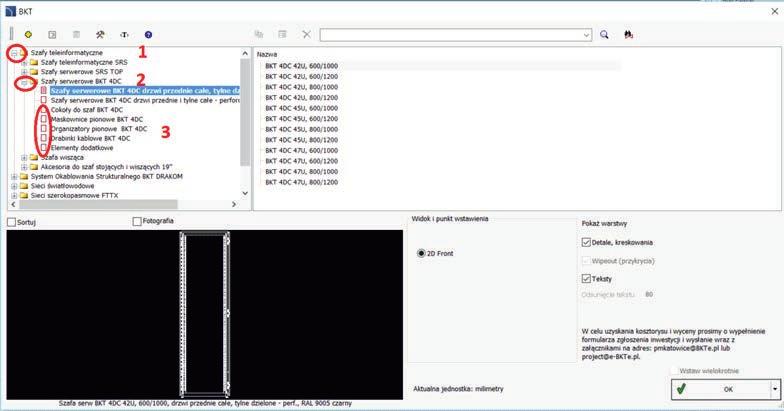Click the green checkmark on OK button
Image resolution: width=784 pixels, height=411 pixels.
[x=681, y=389]
